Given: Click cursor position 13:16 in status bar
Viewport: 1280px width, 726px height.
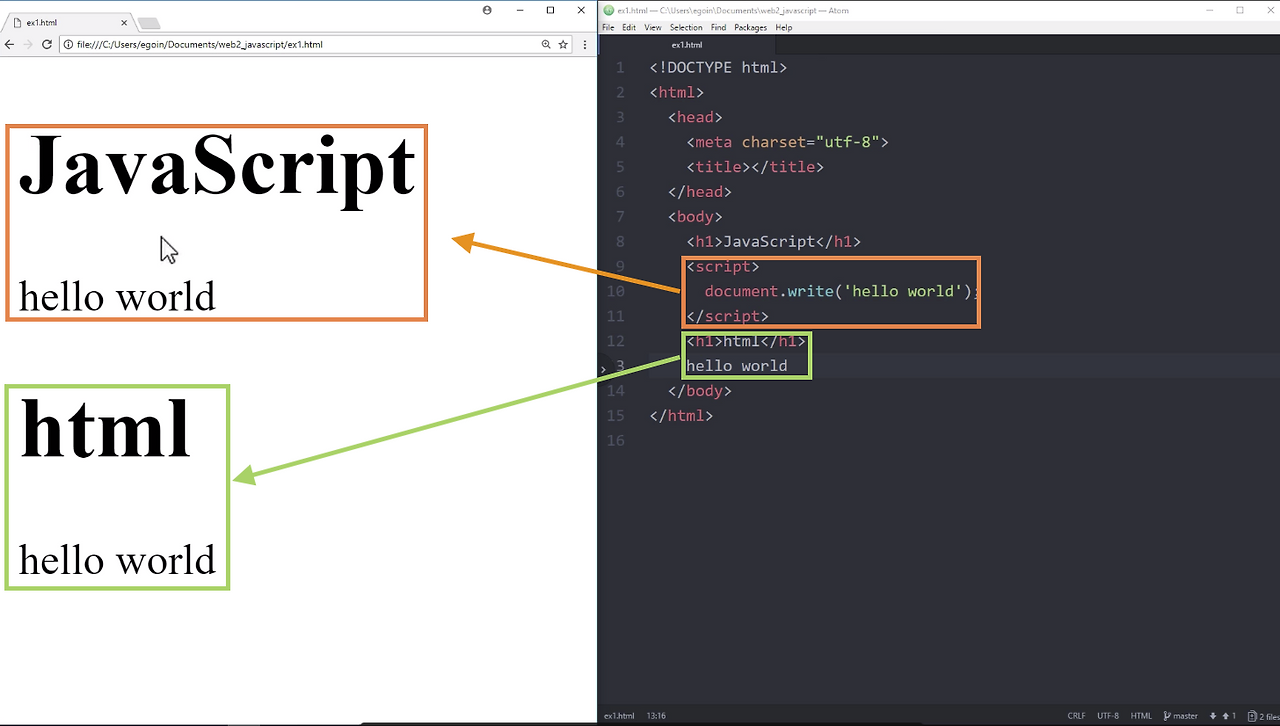Looking at the screenshot, I should pos(656,716).
